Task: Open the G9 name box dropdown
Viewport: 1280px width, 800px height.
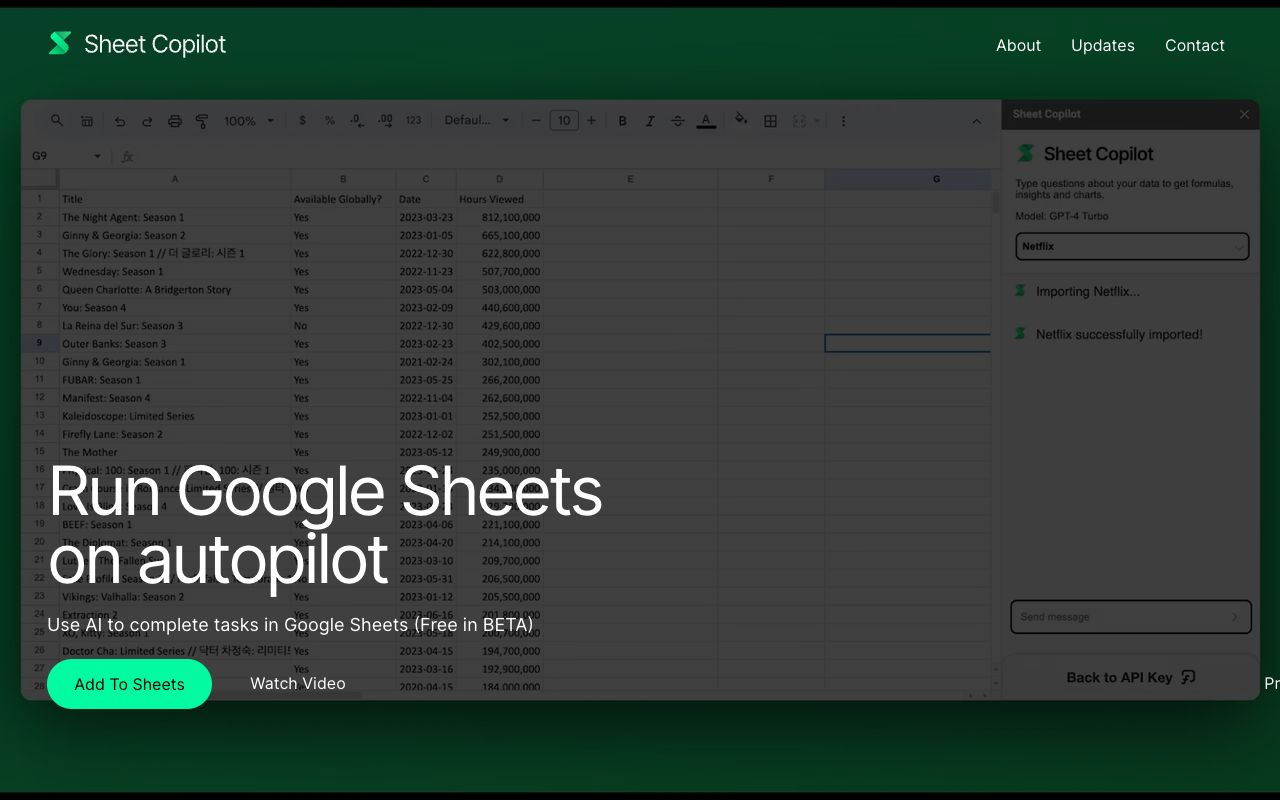Action: pyautogui.click(x=97, y=156)
